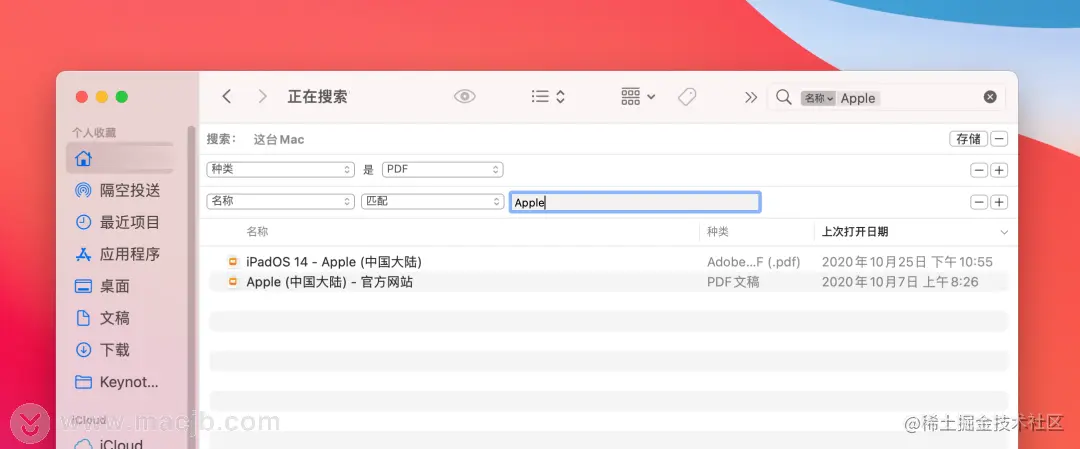The height and width of the screenshot is (449, 1080).
Task: Remove search criteria via minus next to 存储
Action: (999, 138)
